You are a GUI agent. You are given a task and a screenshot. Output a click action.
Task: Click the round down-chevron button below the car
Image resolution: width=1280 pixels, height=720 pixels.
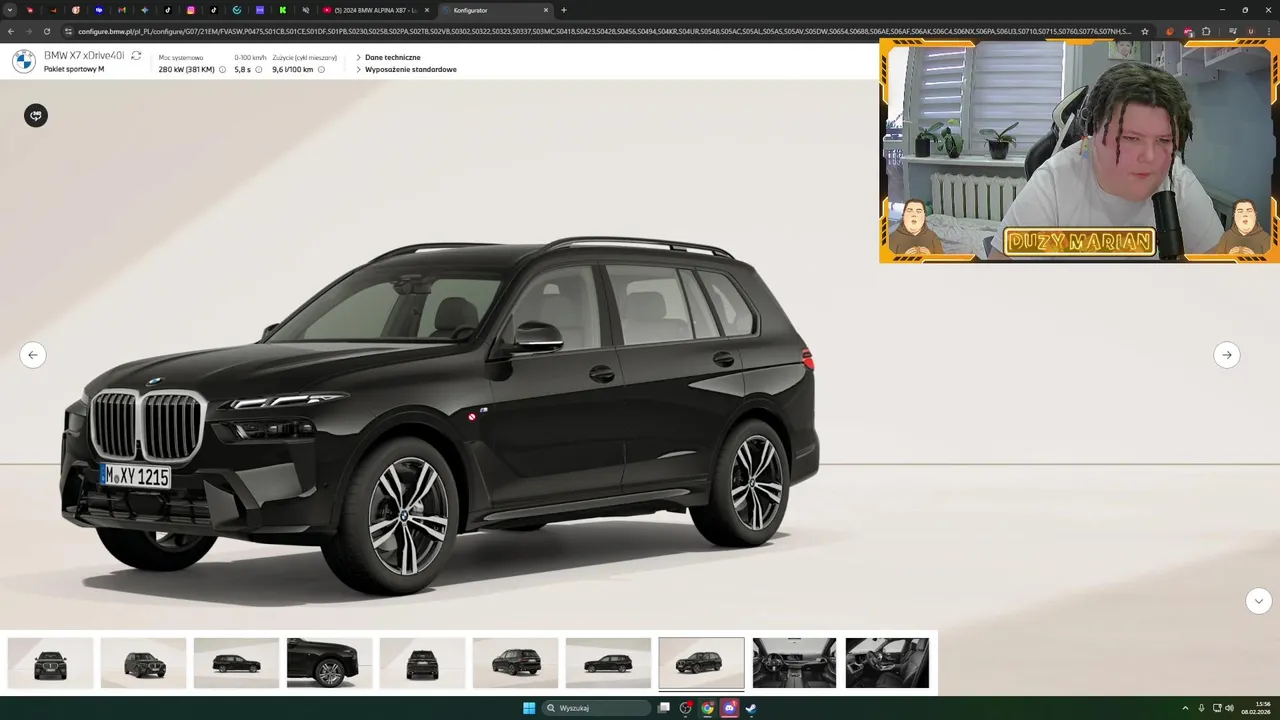coord(1258,601)
